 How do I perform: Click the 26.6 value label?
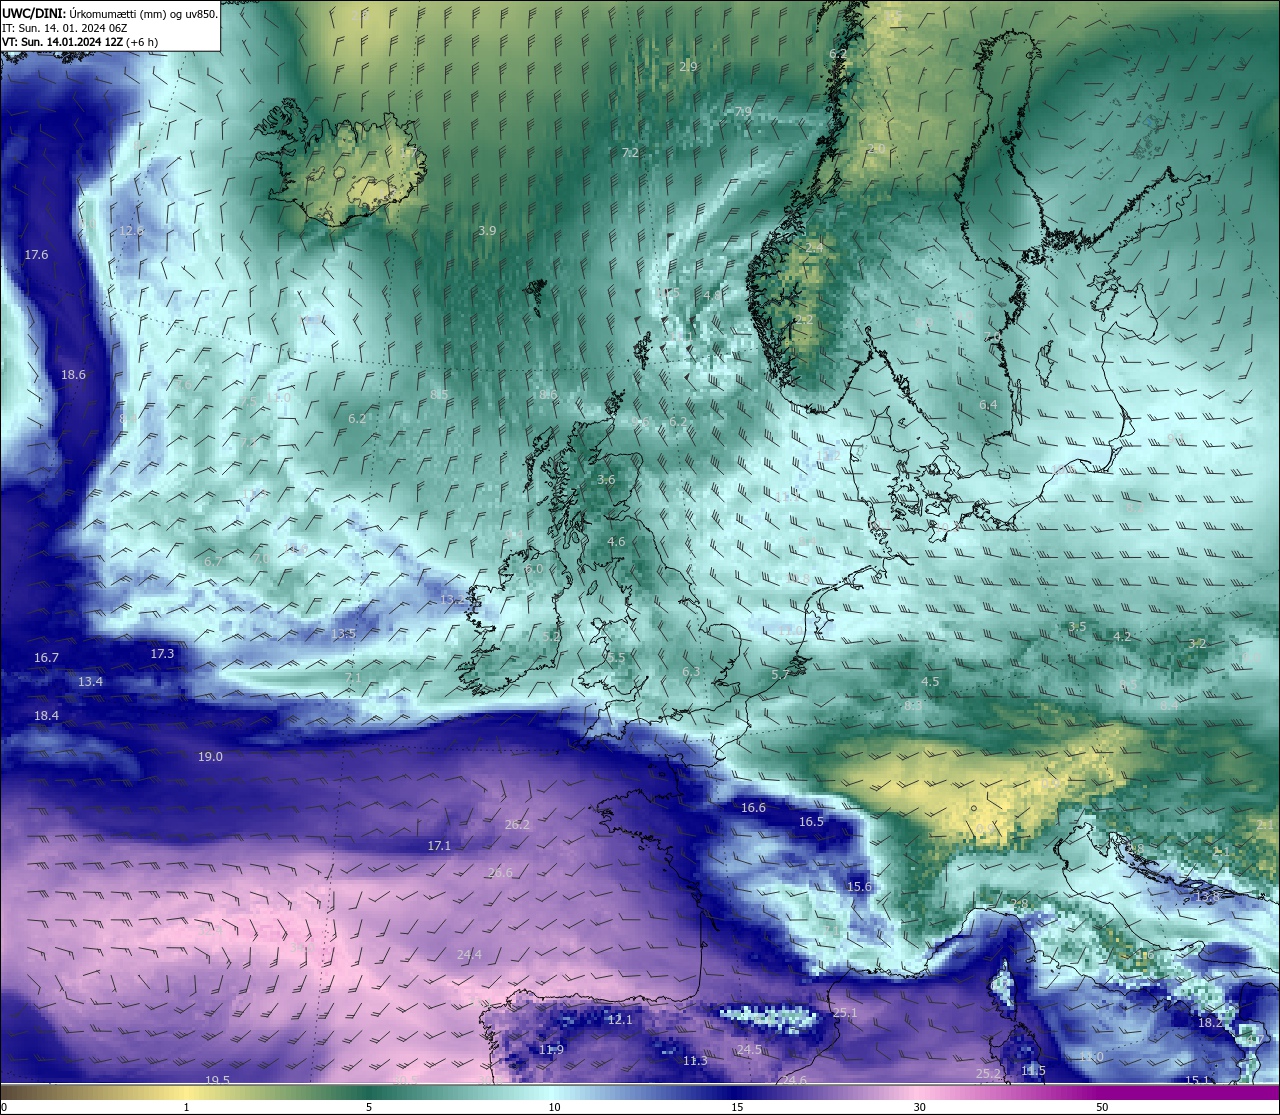click(x=500, y=873)
